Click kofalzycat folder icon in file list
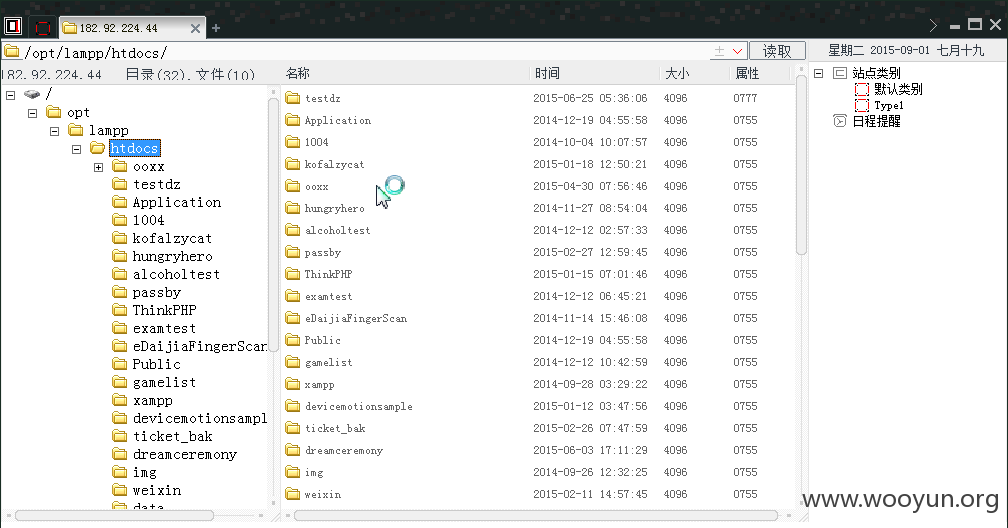Image resolution: width=1008 pixels, height=528 pixels. [292, 164]
